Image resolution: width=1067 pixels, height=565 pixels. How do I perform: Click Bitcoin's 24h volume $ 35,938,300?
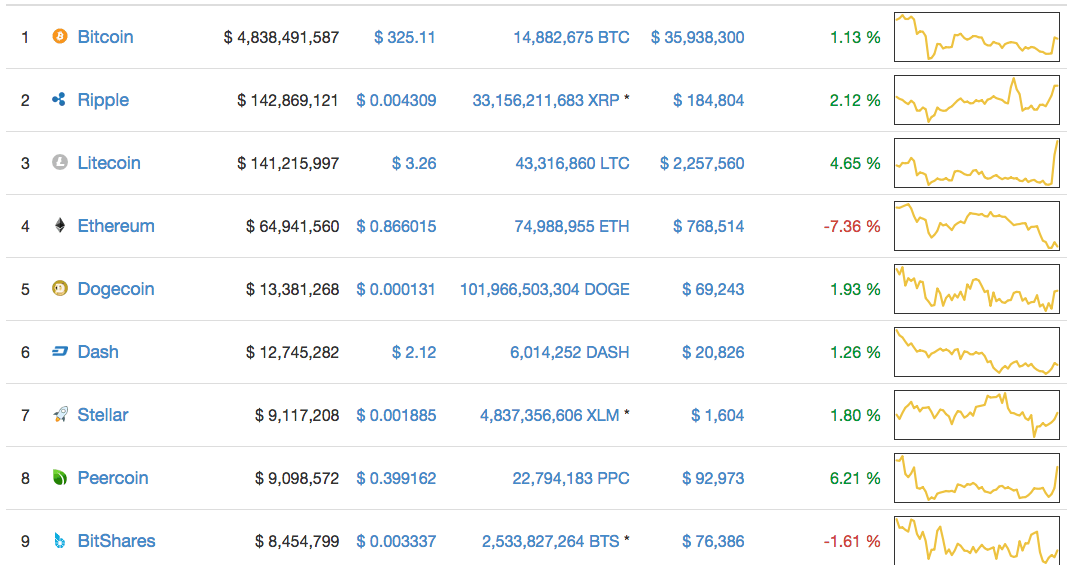(x=697, y=37)
